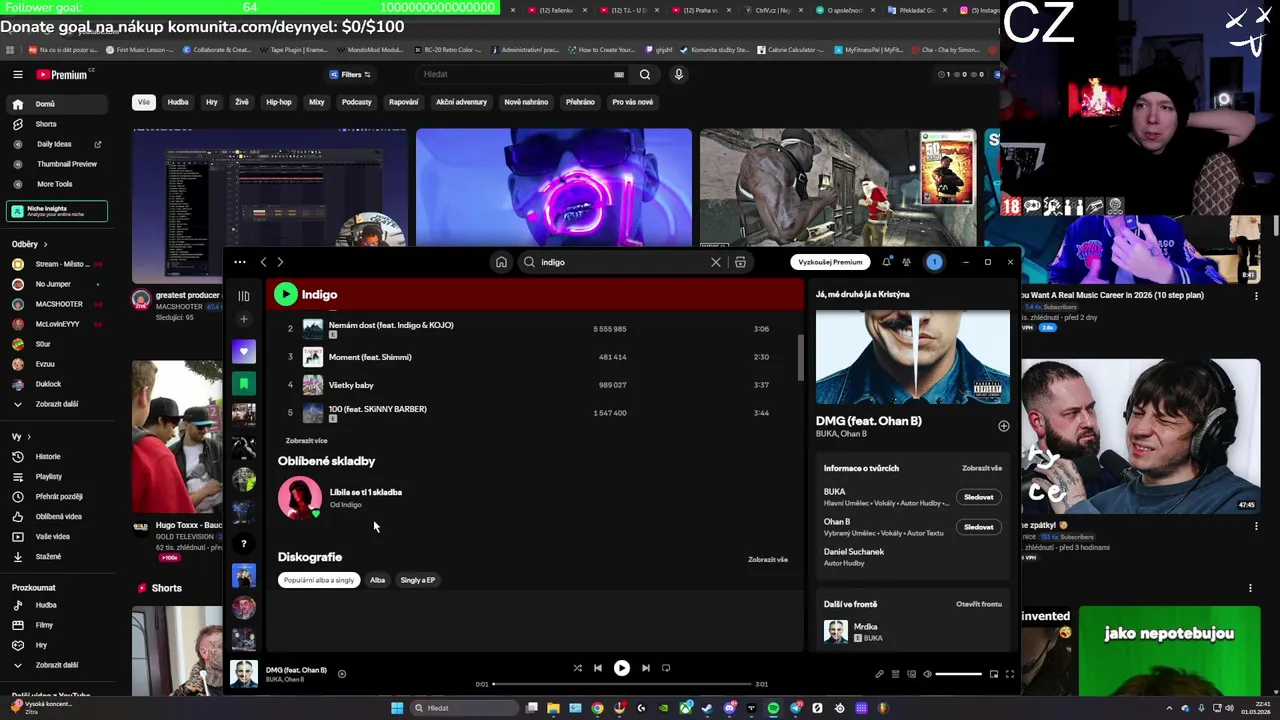Click the create playlist plus in library sidebar
Image resolution: width=1280 pixels, height=720 pixels.
point(243,319)
